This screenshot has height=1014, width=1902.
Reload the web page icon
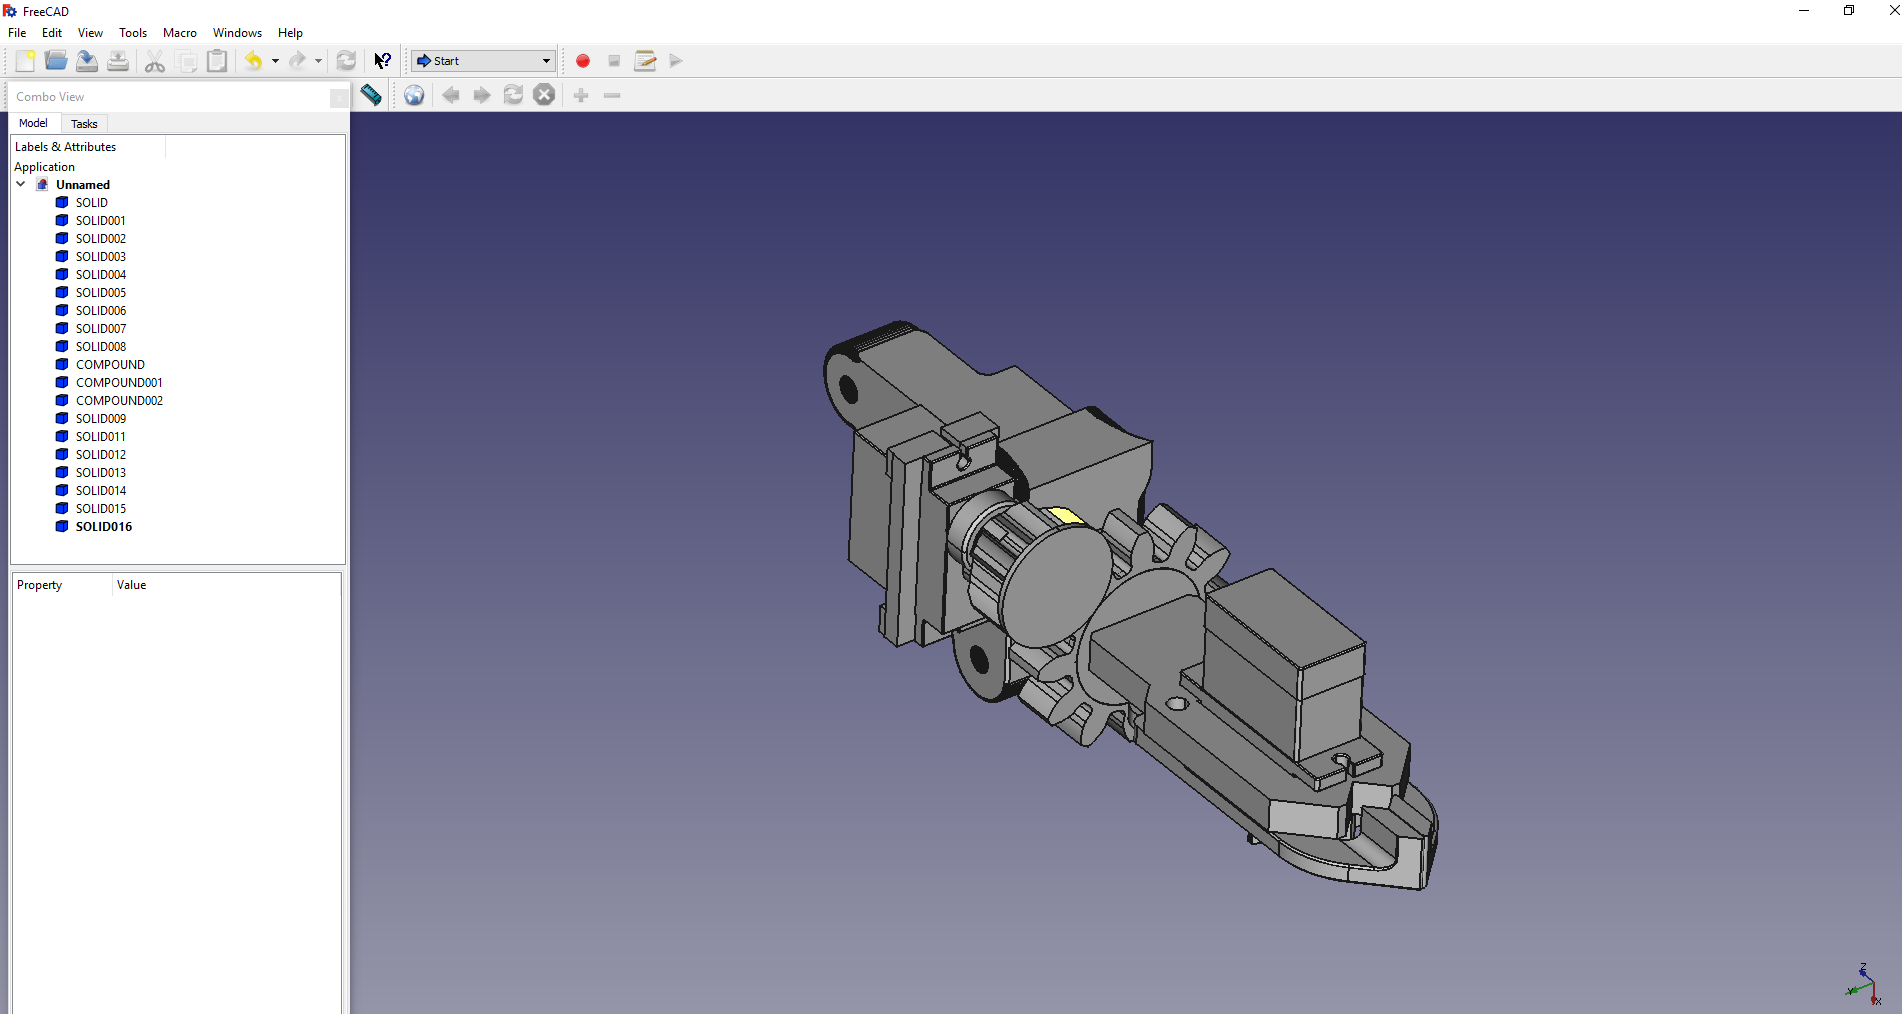(x=513, y=95)
